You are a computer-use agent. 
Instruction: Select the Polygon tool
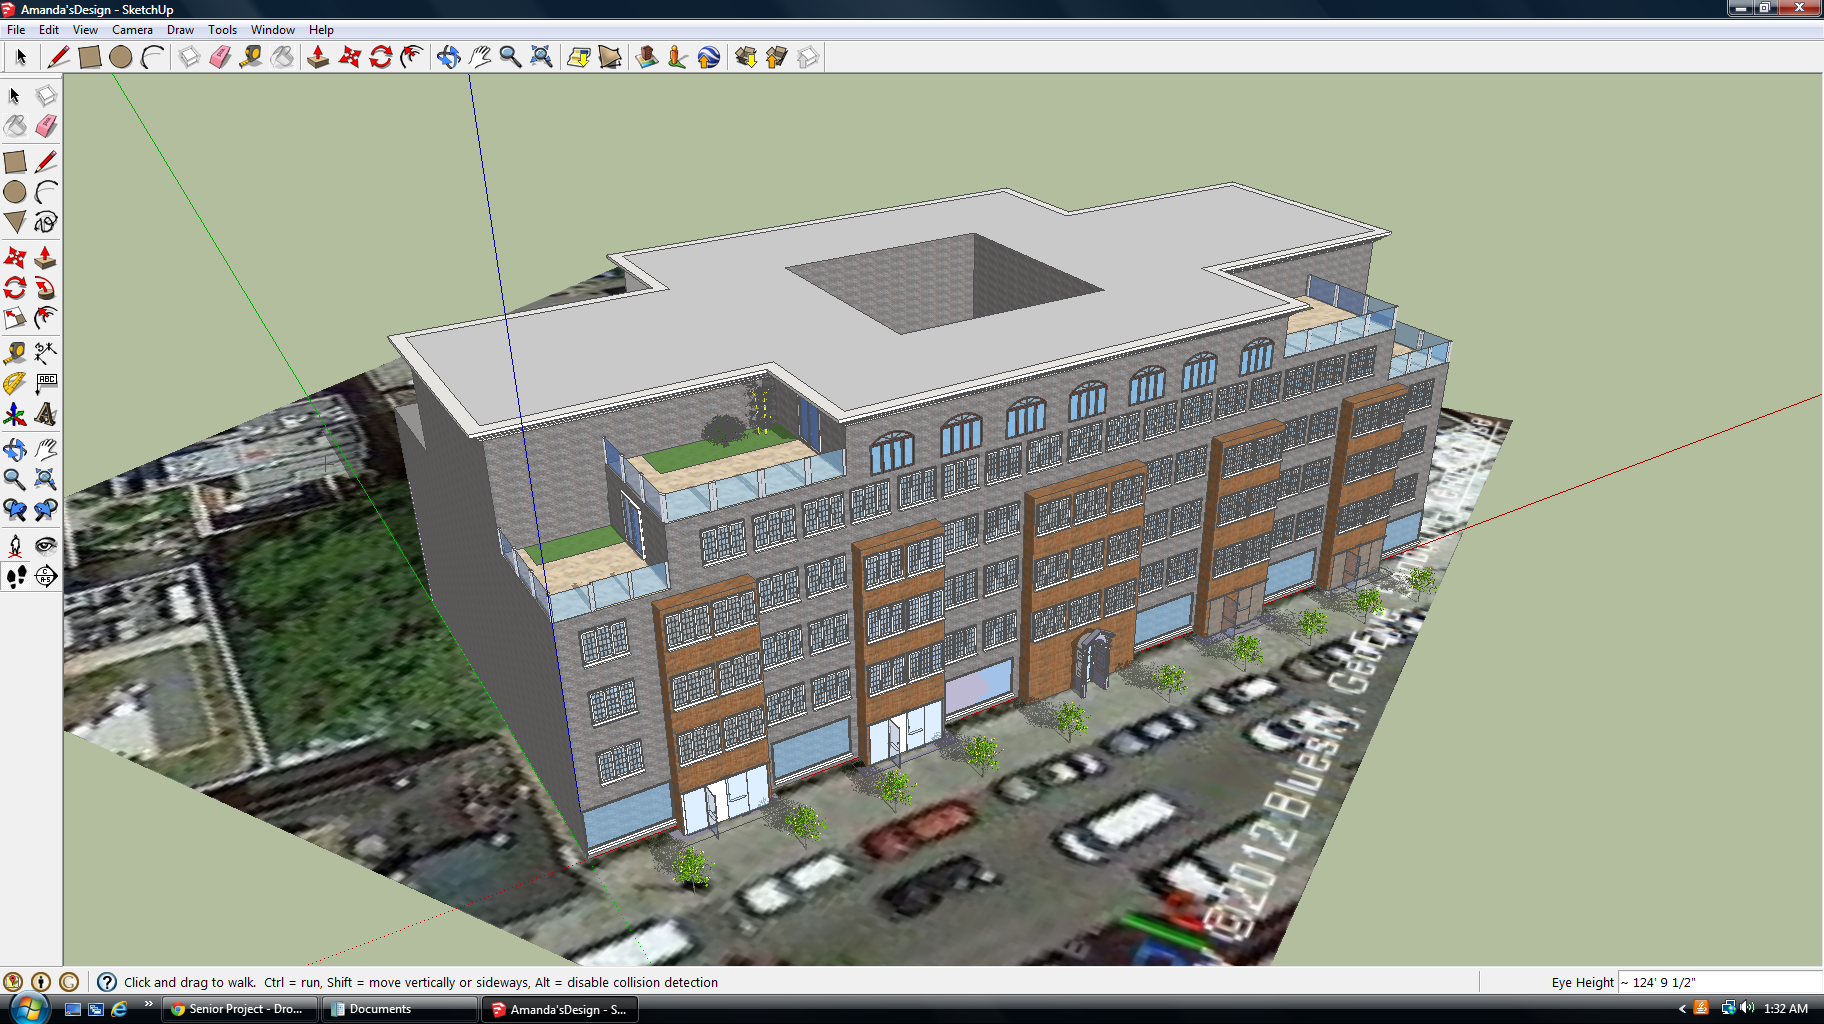tap(15, 222)
